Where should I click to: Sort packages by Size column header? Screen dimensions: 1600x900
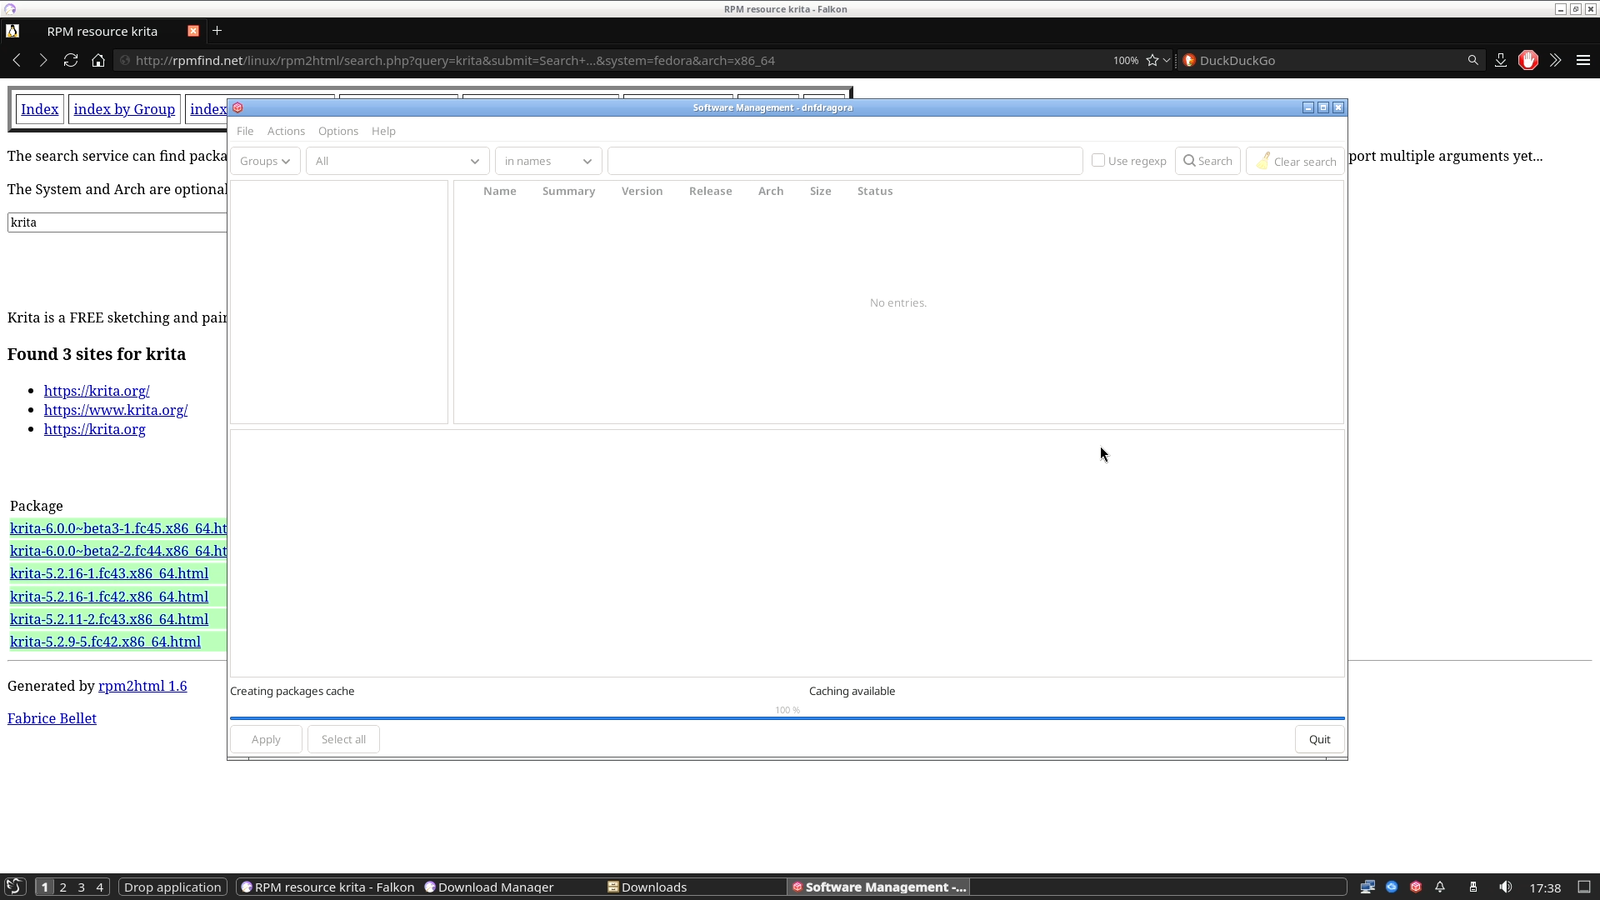coord(821,191)
